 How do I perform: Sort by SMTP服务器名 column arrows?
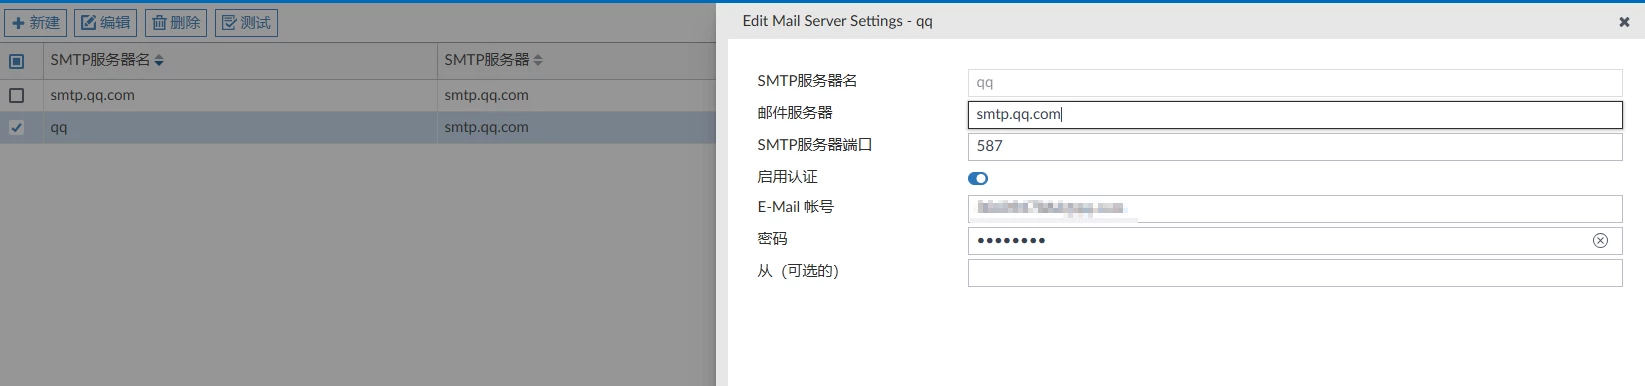coord(159,61)
